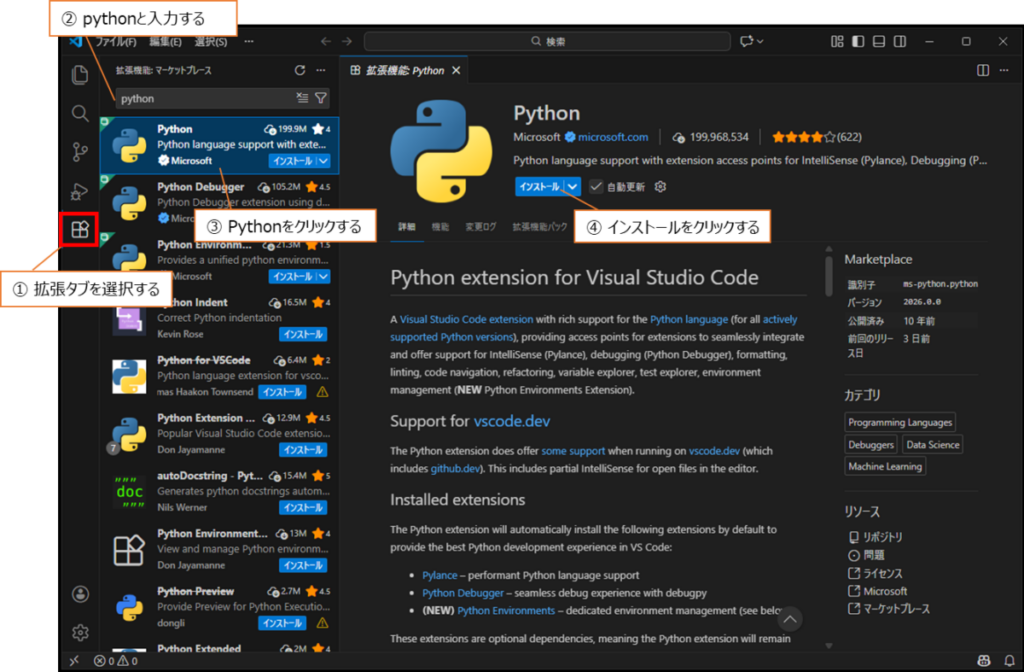Open the vscode.dev link
1024x672 pixels.
pyautogui.click(x=513, y=420)
